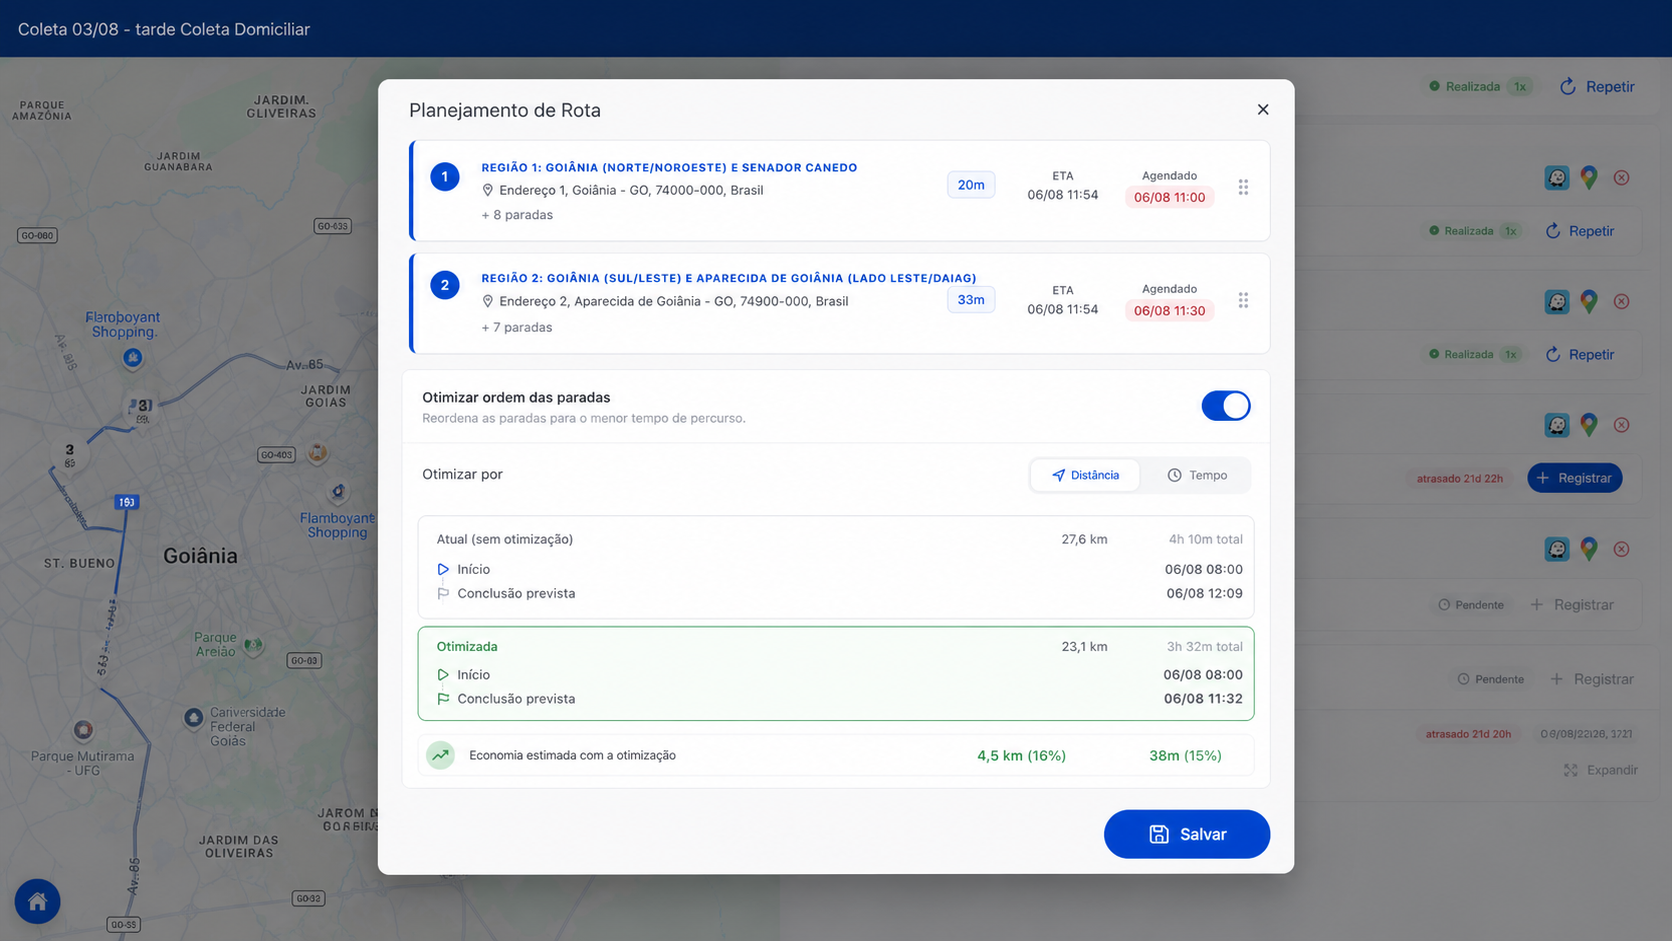Select the Tempo optimization option
The image size is (1672, 941).
[x=1197, y=475]
